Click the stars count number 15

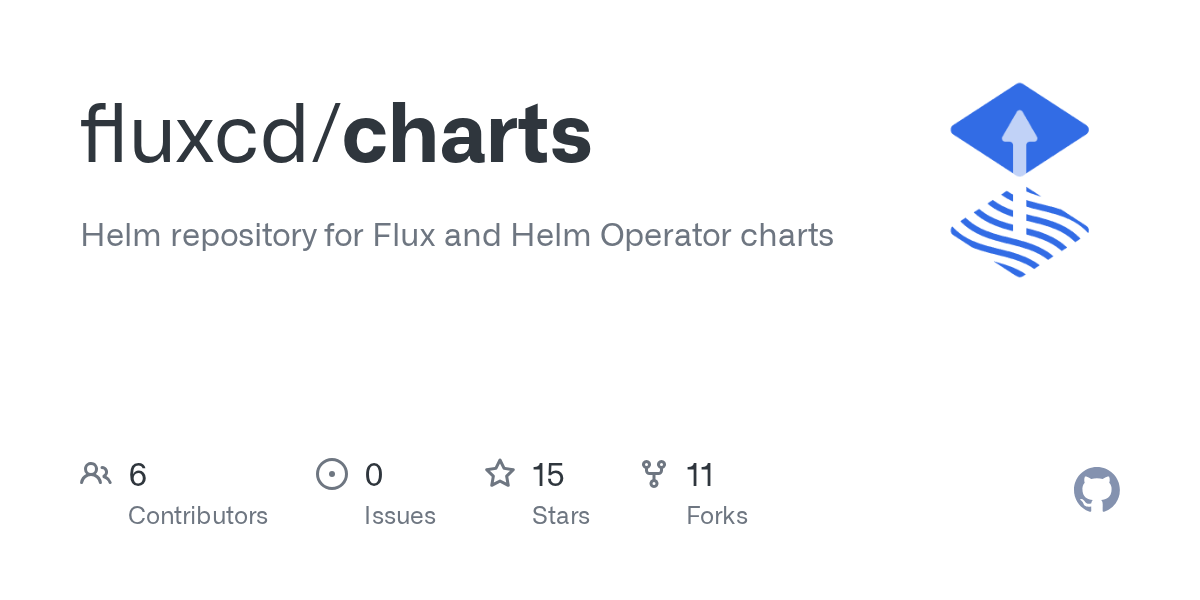pyautogui.click(x=548, y=475)
